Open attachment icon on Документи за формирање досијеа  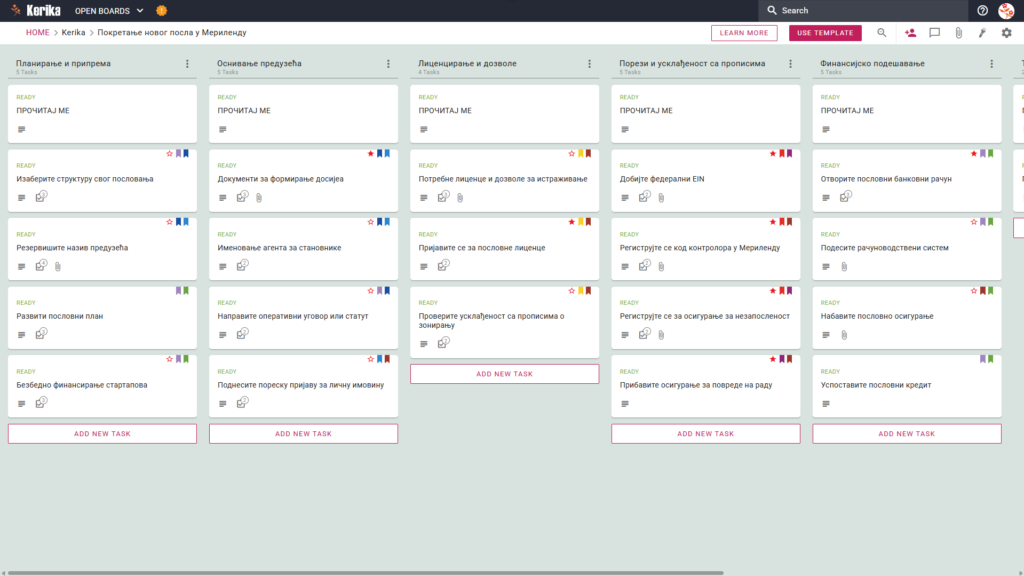point(259,198)
